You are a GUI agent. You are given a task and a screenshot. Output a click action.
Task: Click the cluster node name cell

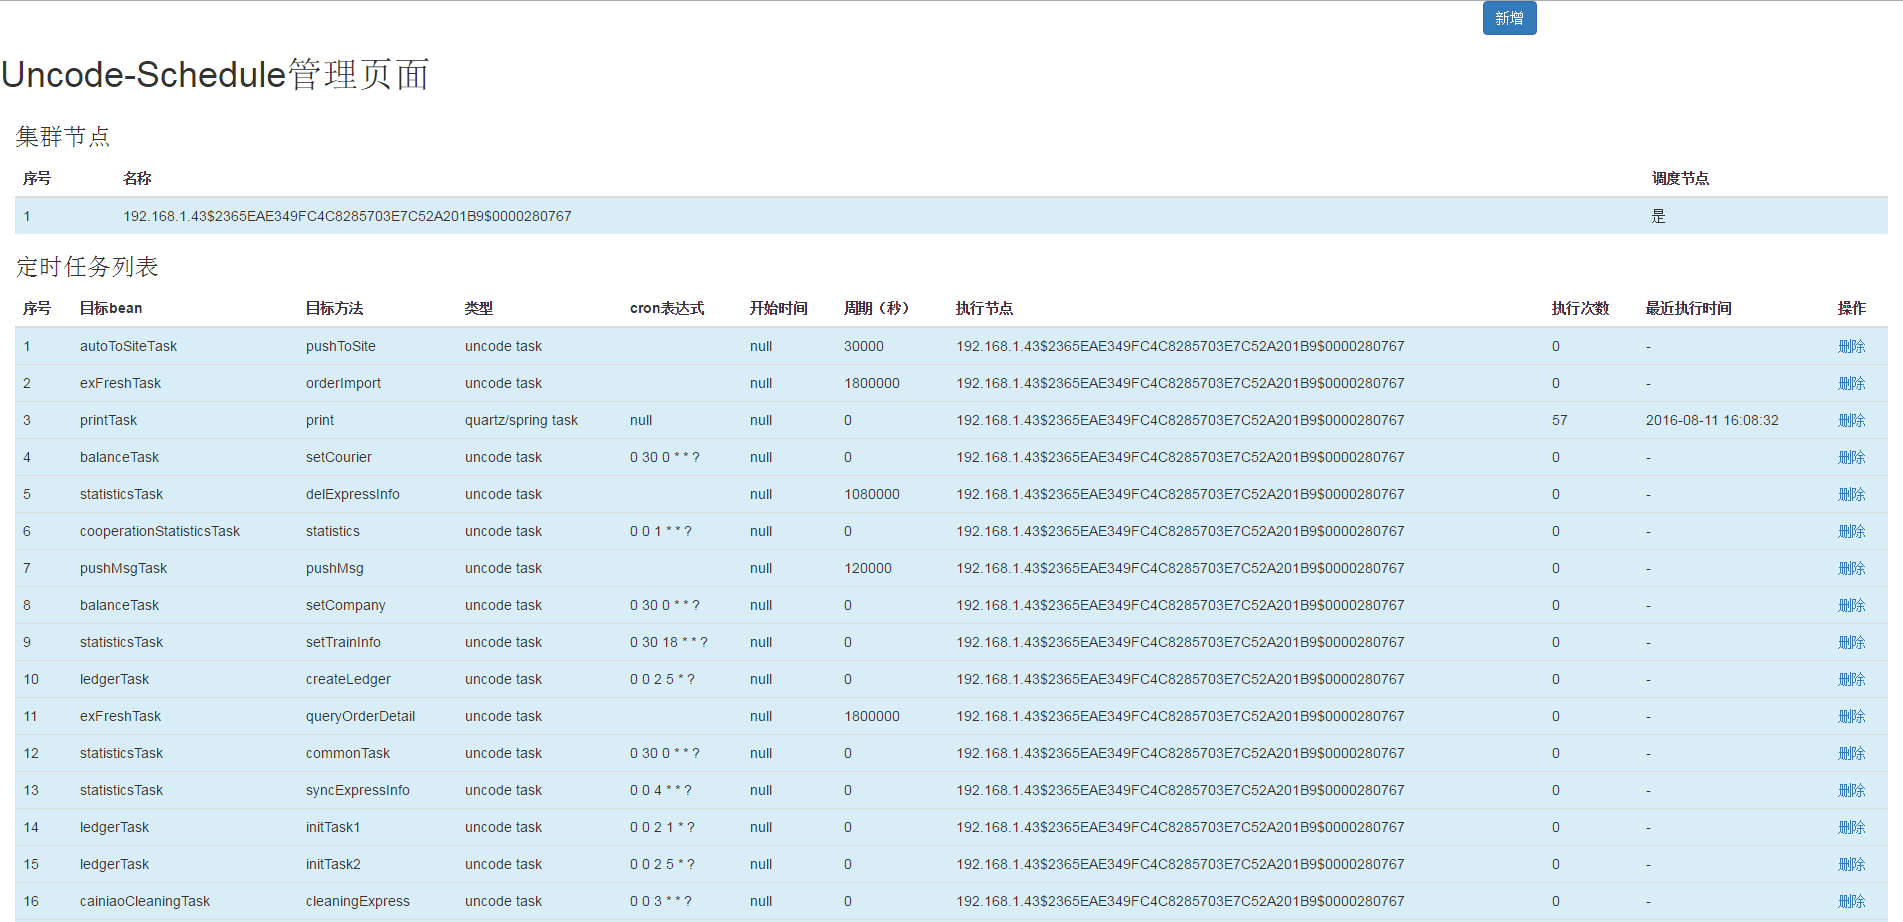point(347,216)
